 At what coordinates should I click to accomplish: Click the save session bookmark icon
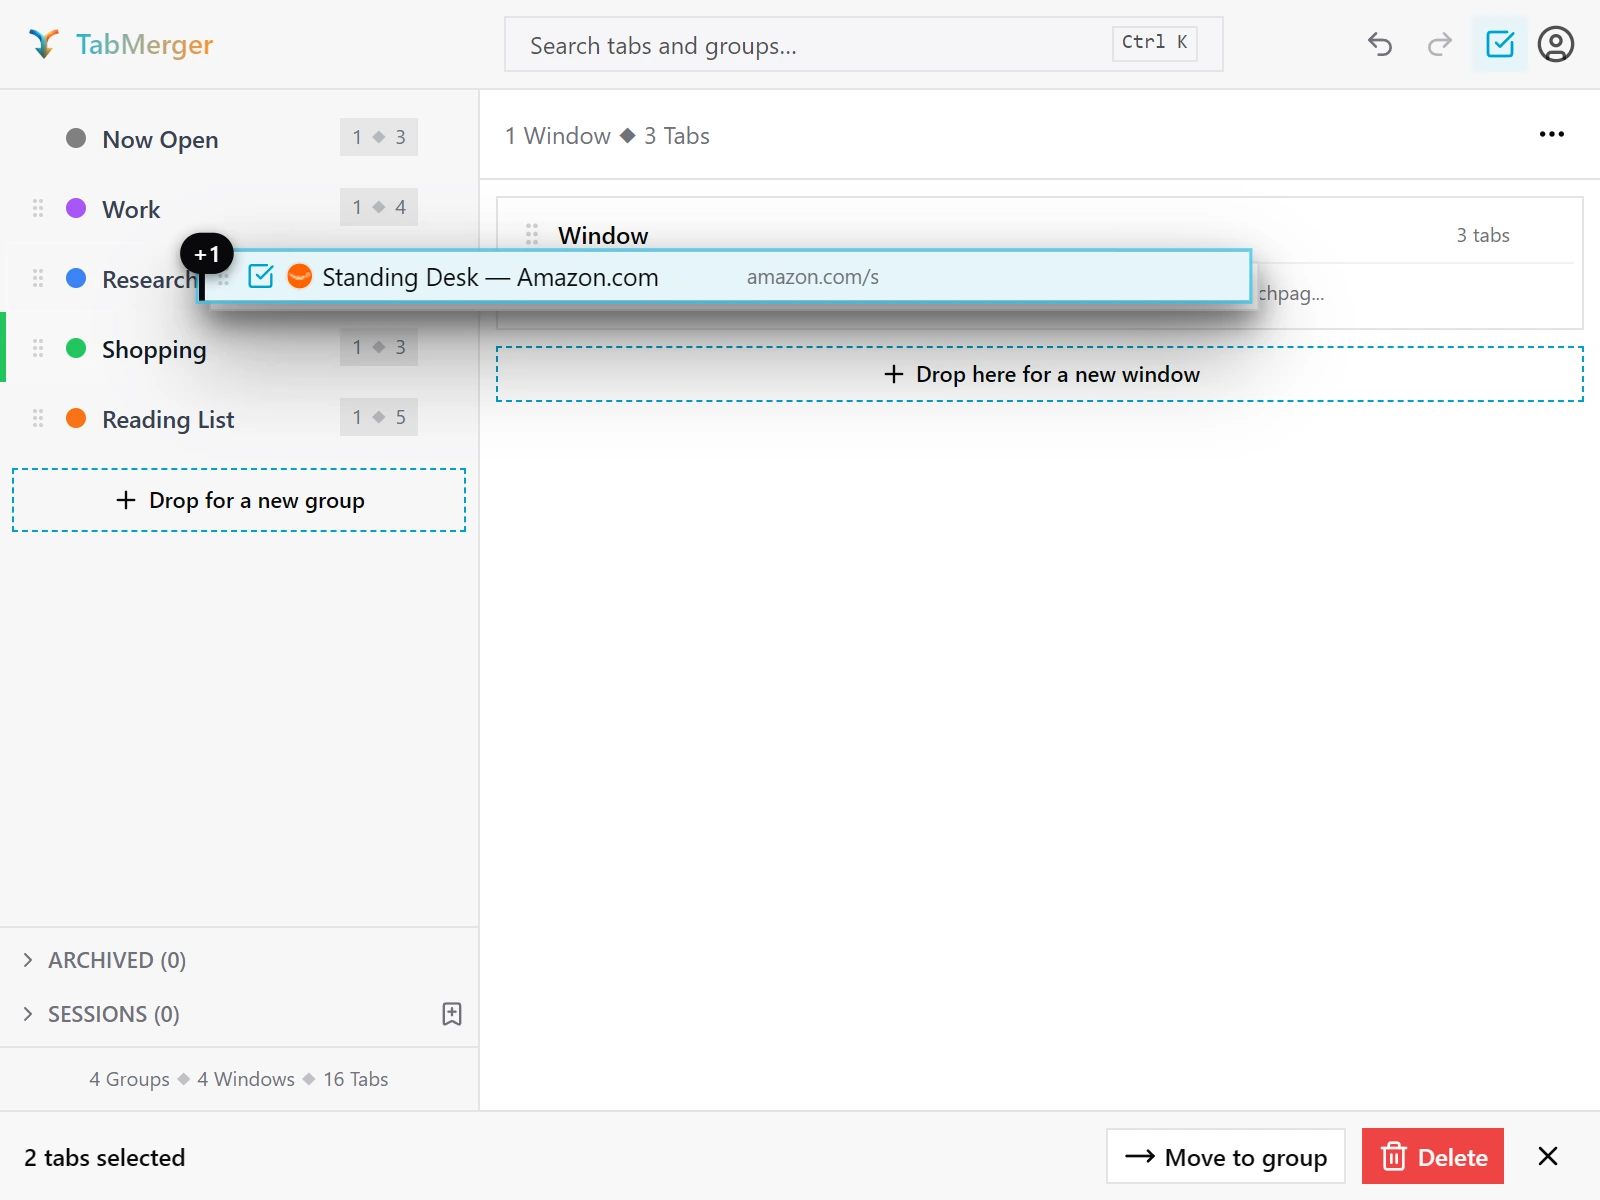452,1014
